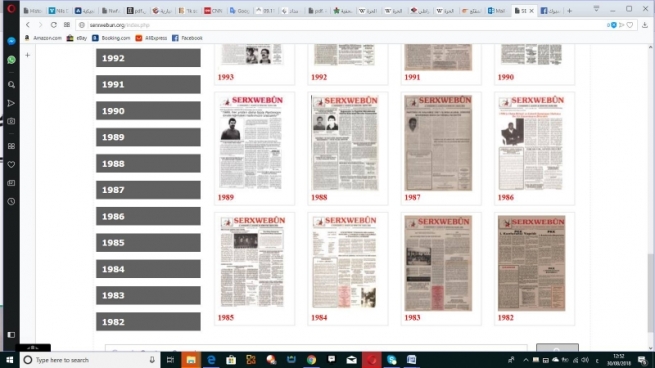Click the 1990 caption under thumbnail

tap(505, 77)
